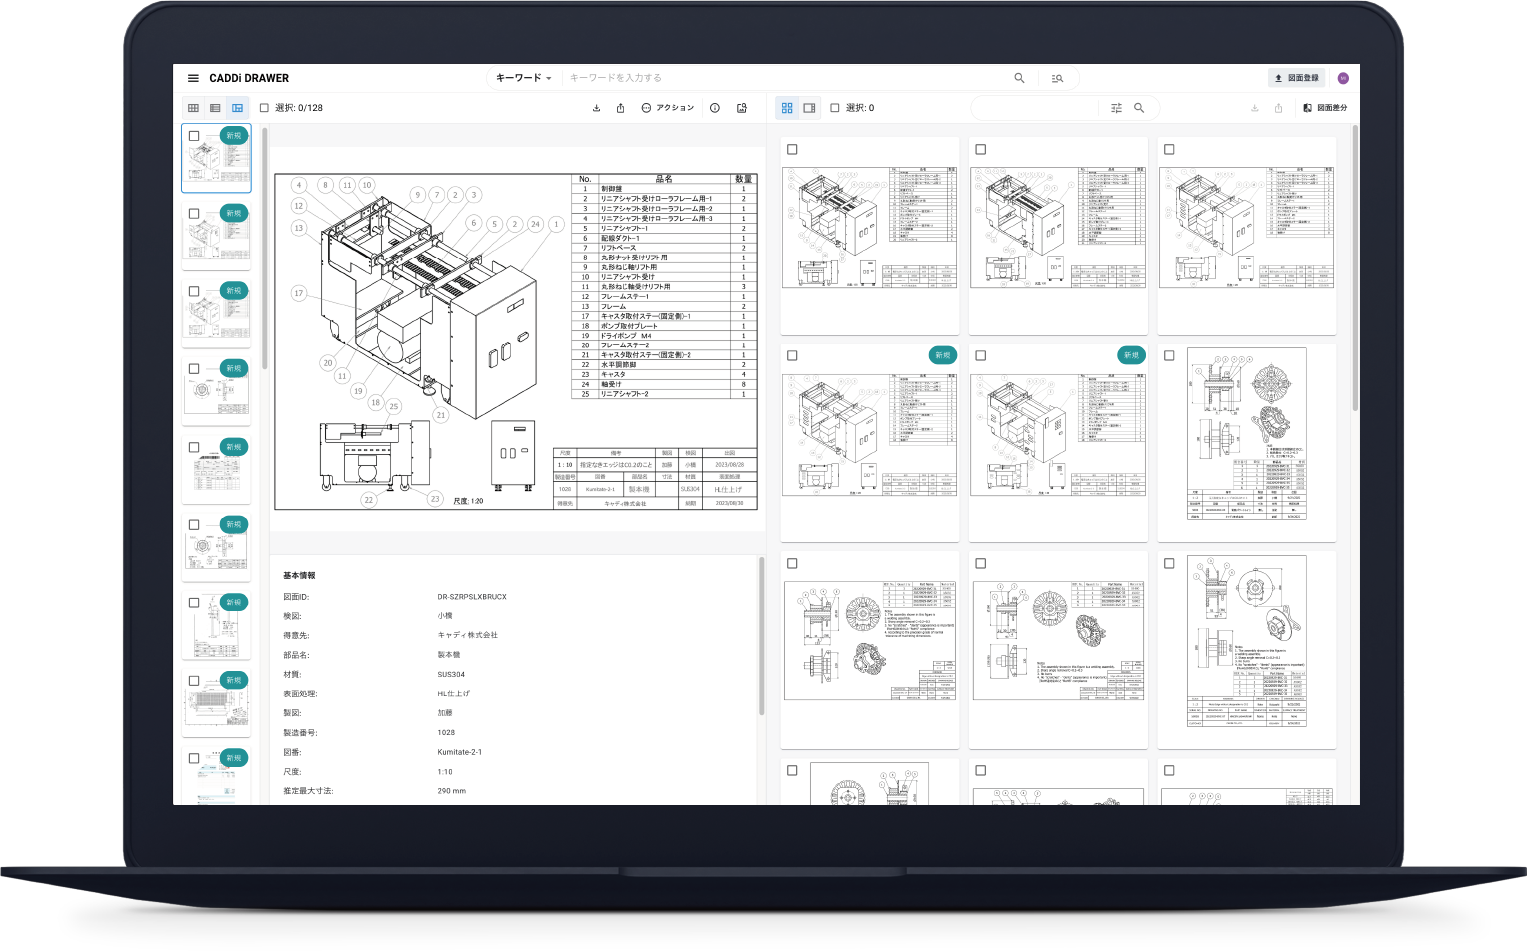
Task: Click the greyed share icon in right toolbar
Action: tap(1278, 108)
